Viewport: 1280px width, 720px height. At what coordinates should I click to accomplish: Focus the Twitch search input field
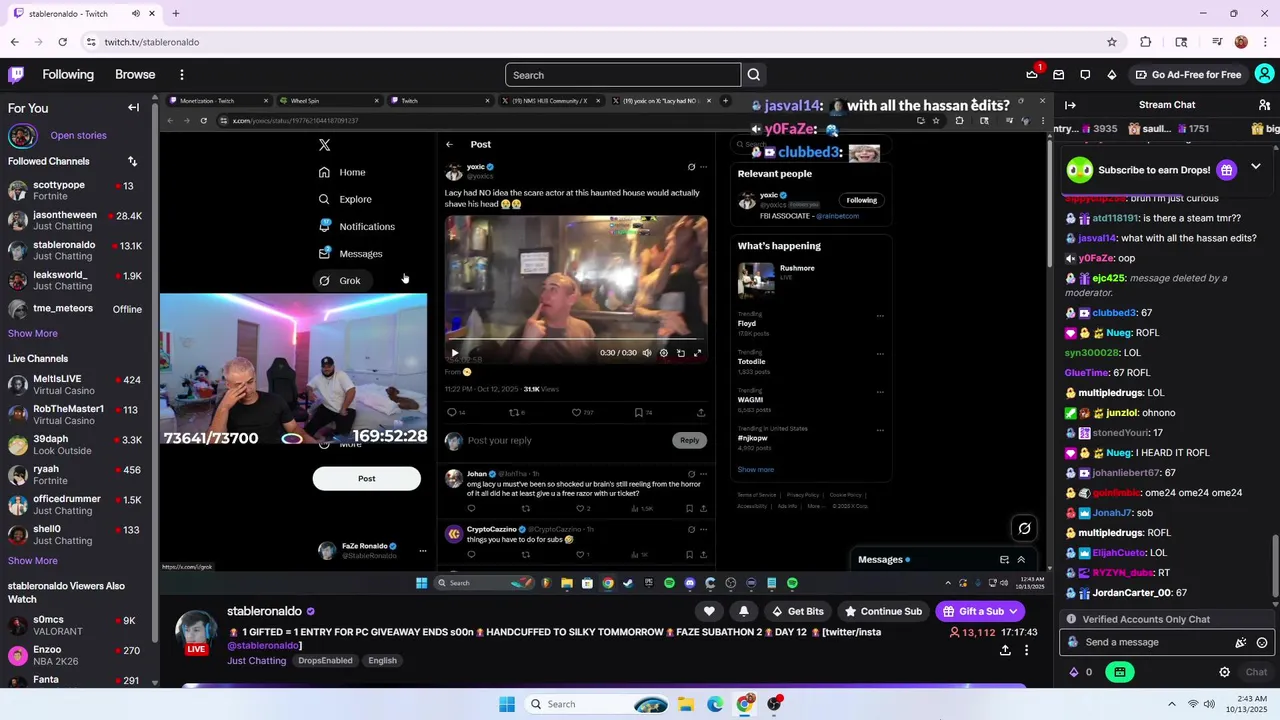click(623, 75)
